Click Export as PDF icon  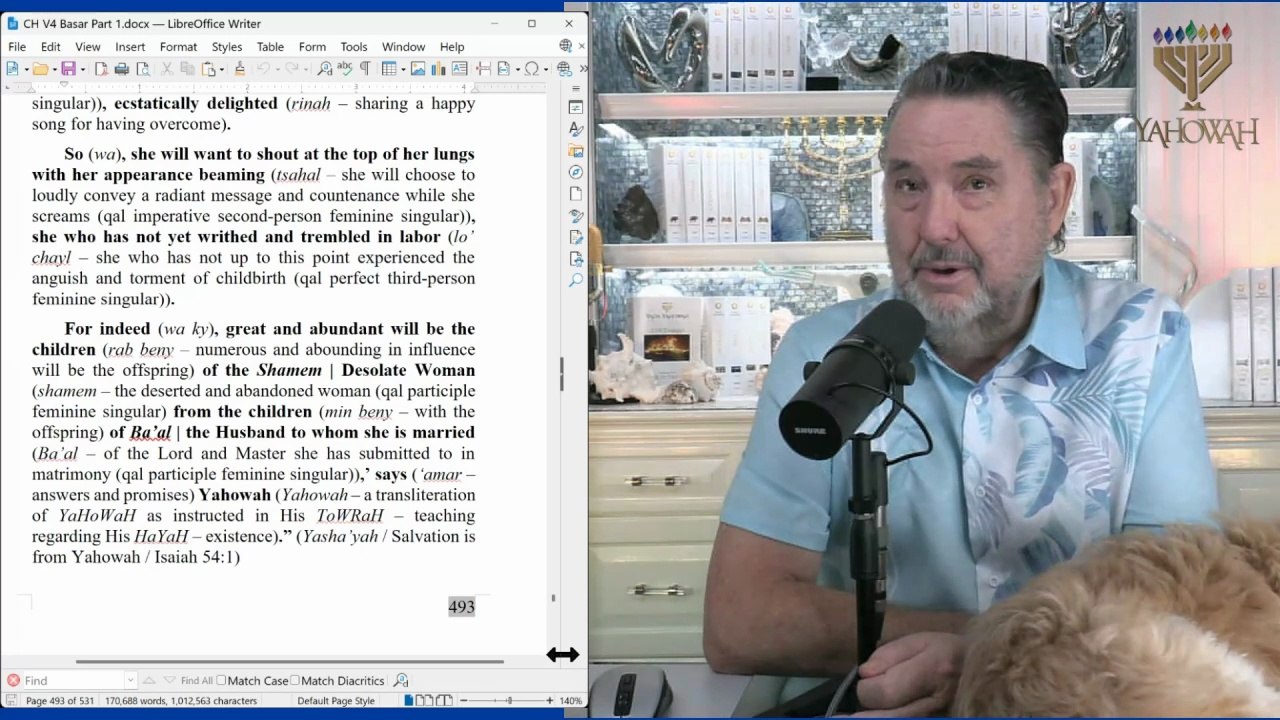tap(101, 68)
